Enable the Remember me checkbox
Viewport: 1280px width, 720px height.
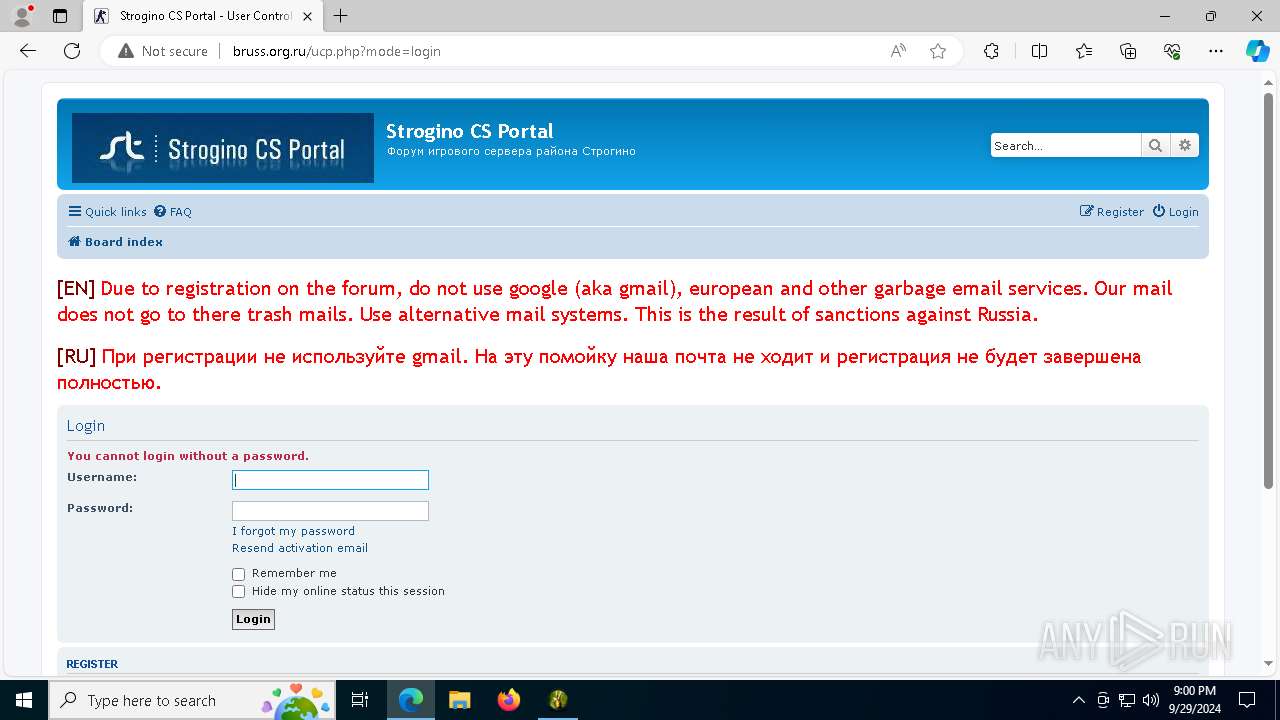click(x=238, y=574)
